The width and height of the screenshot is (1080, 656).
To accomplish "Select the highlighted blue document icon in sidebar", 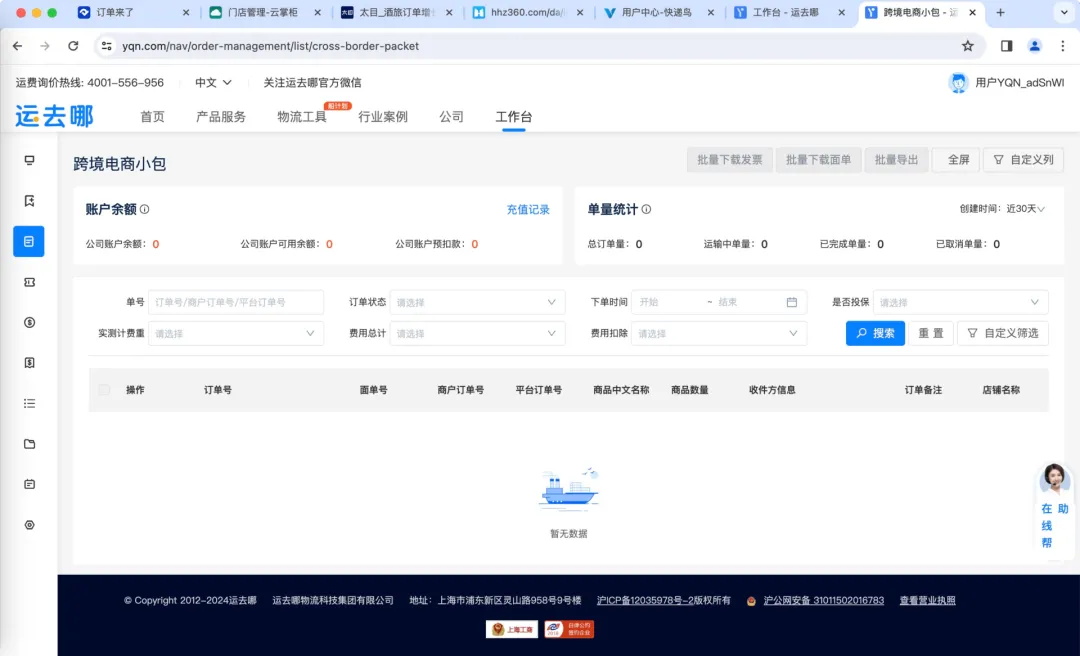I will (x=29, y=241).
